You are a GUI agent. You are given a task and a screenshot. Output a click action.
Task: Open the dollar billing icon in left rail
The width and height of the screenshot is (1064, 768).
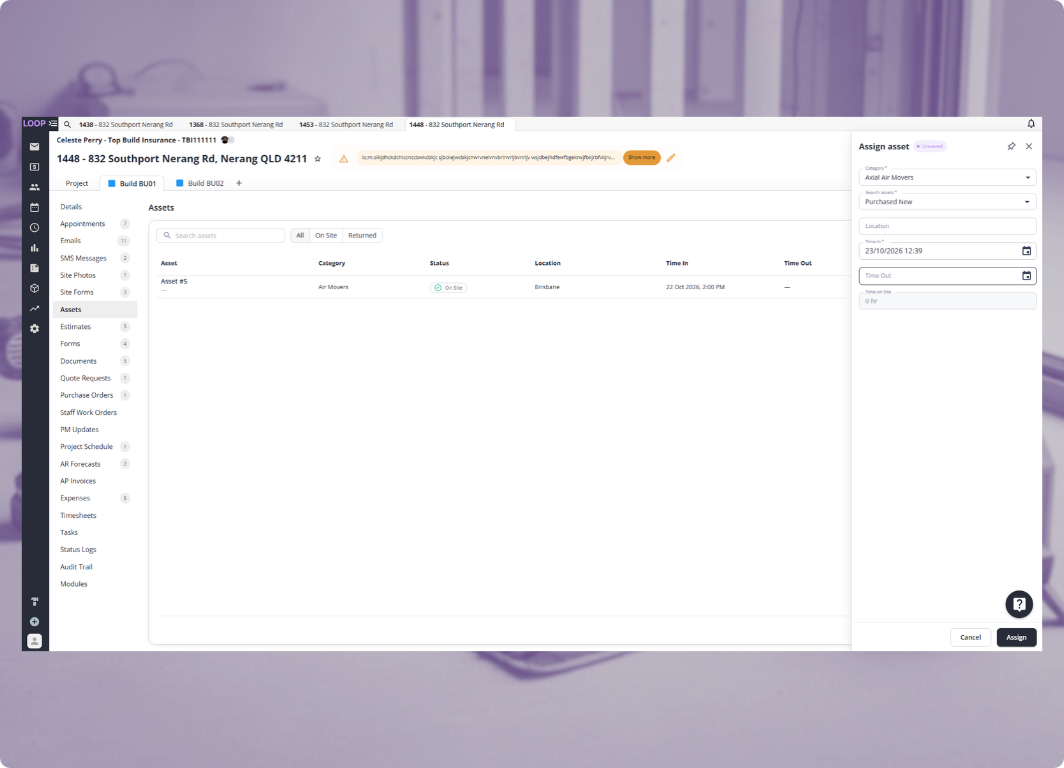click(x=35, y=167)
